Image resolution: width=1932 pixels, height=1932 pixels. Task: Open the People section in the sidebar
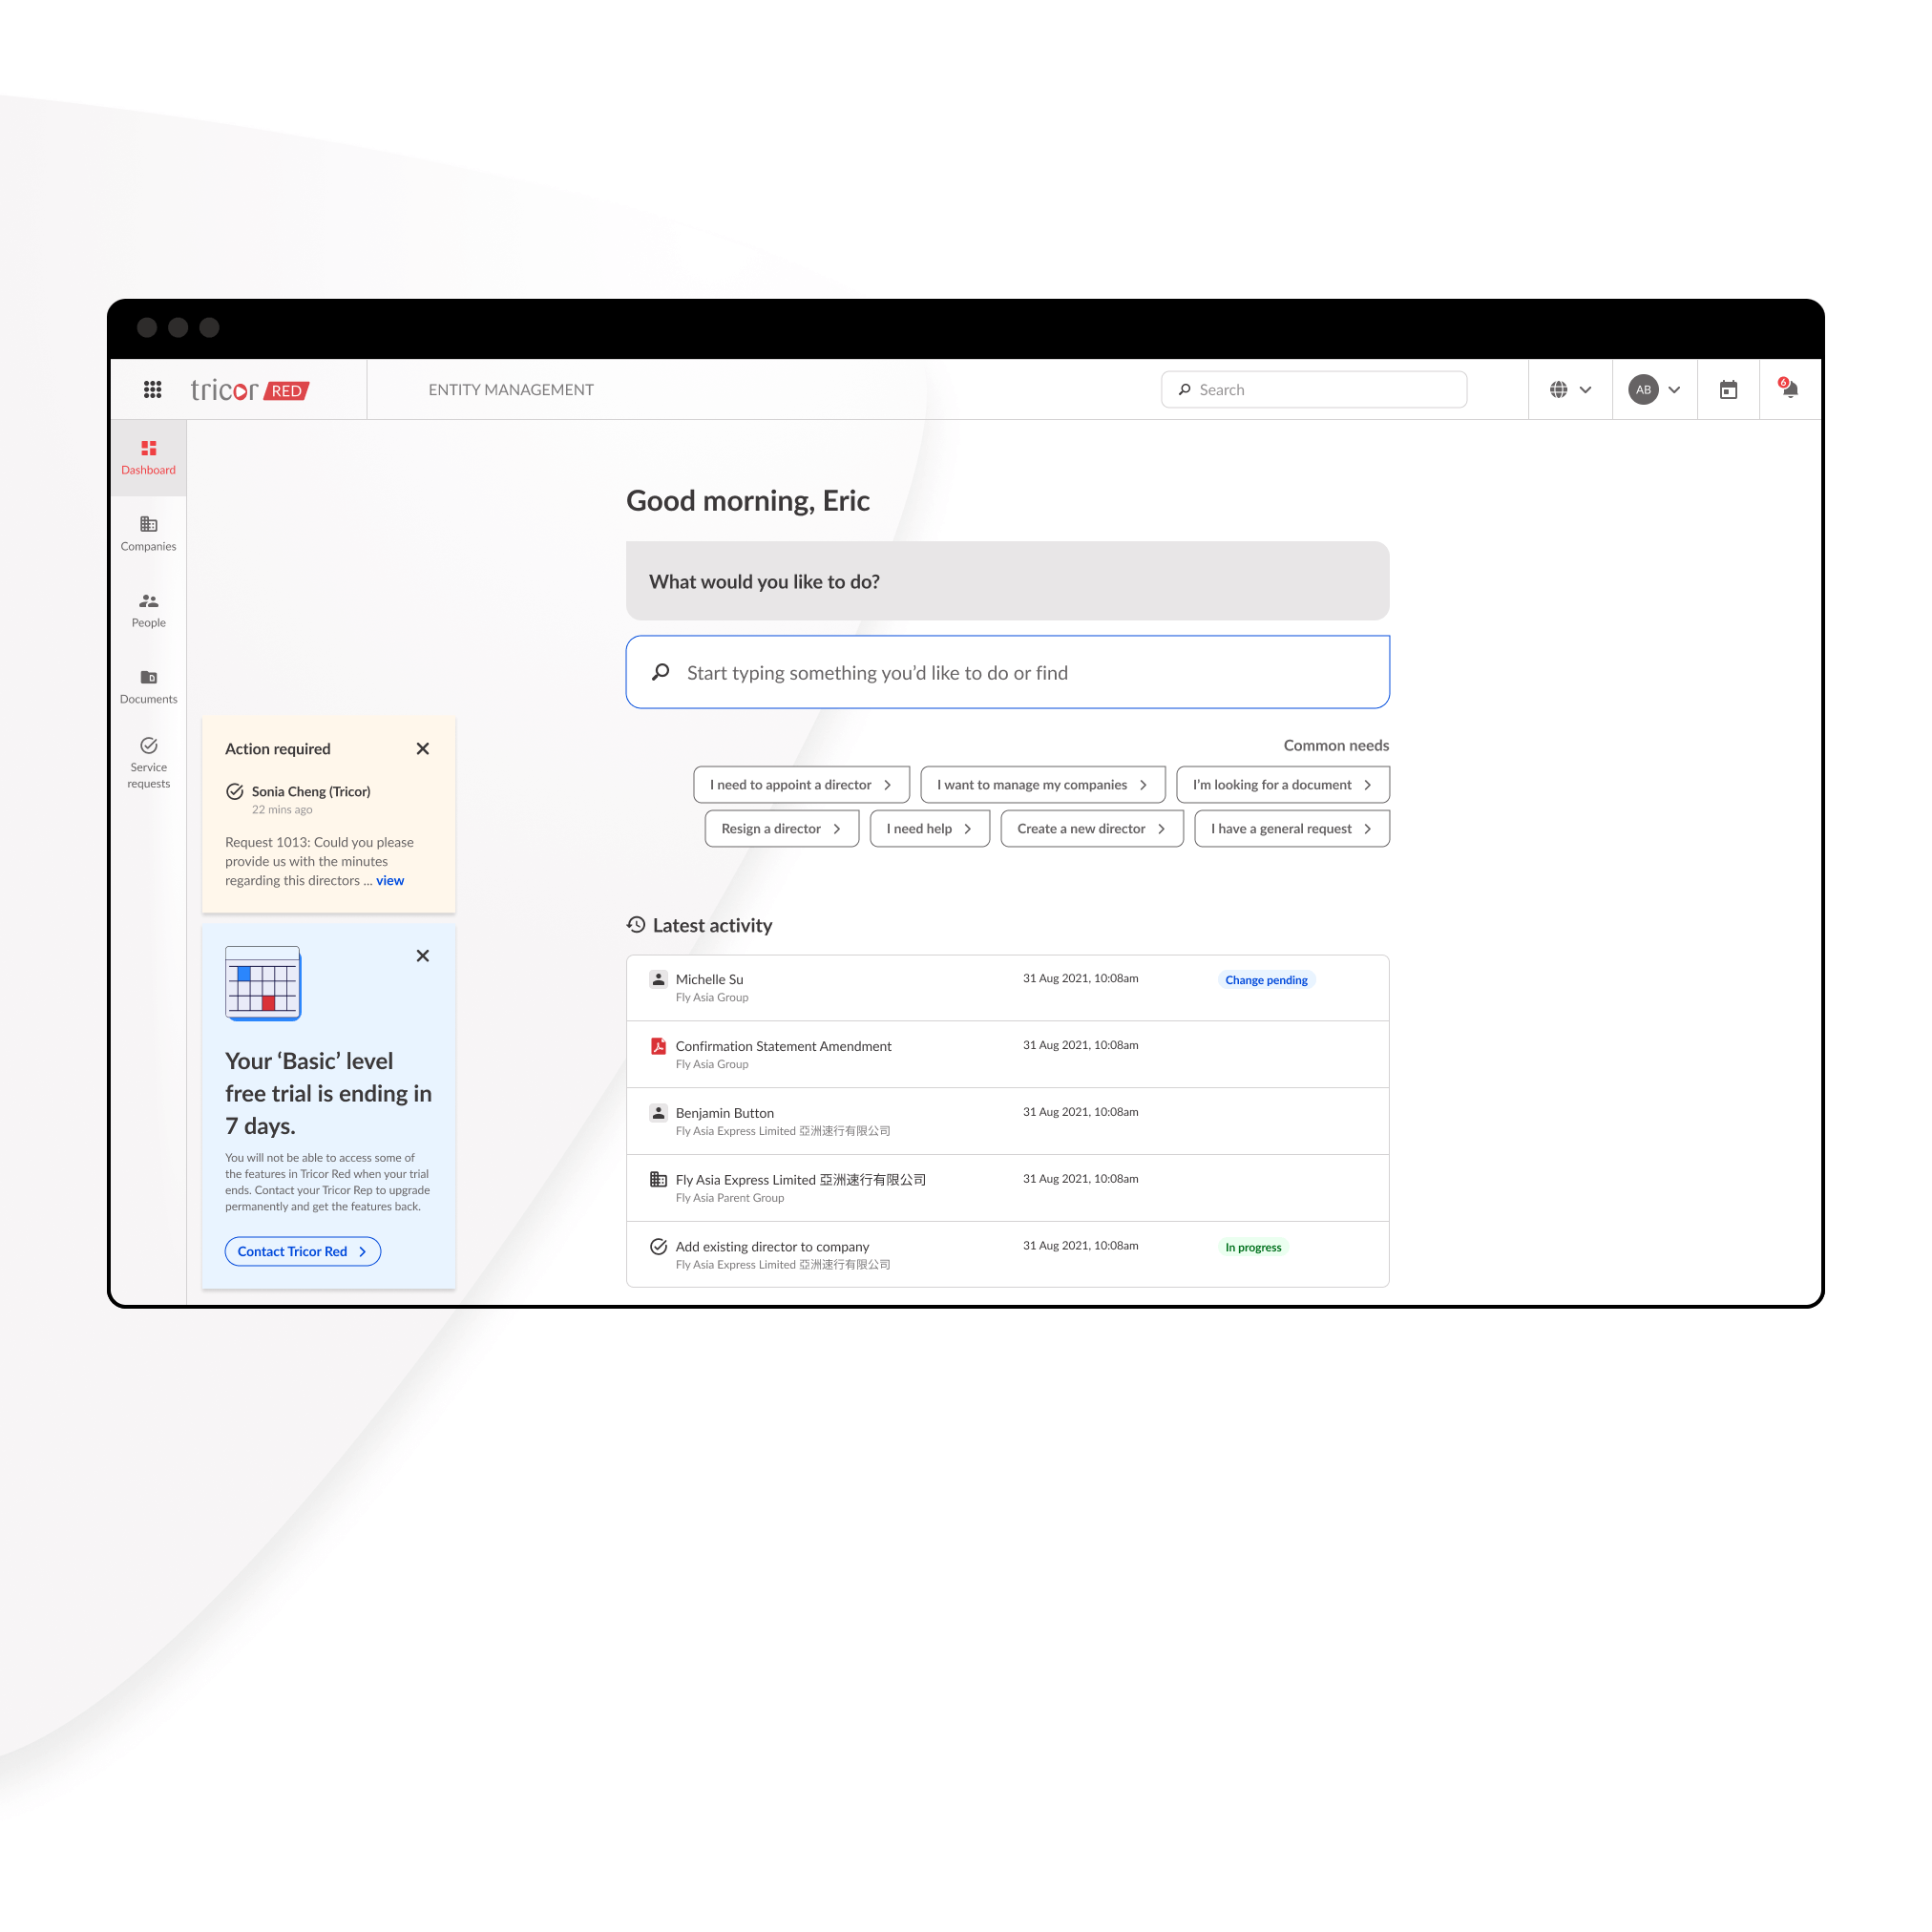click(x=148, y=610)
